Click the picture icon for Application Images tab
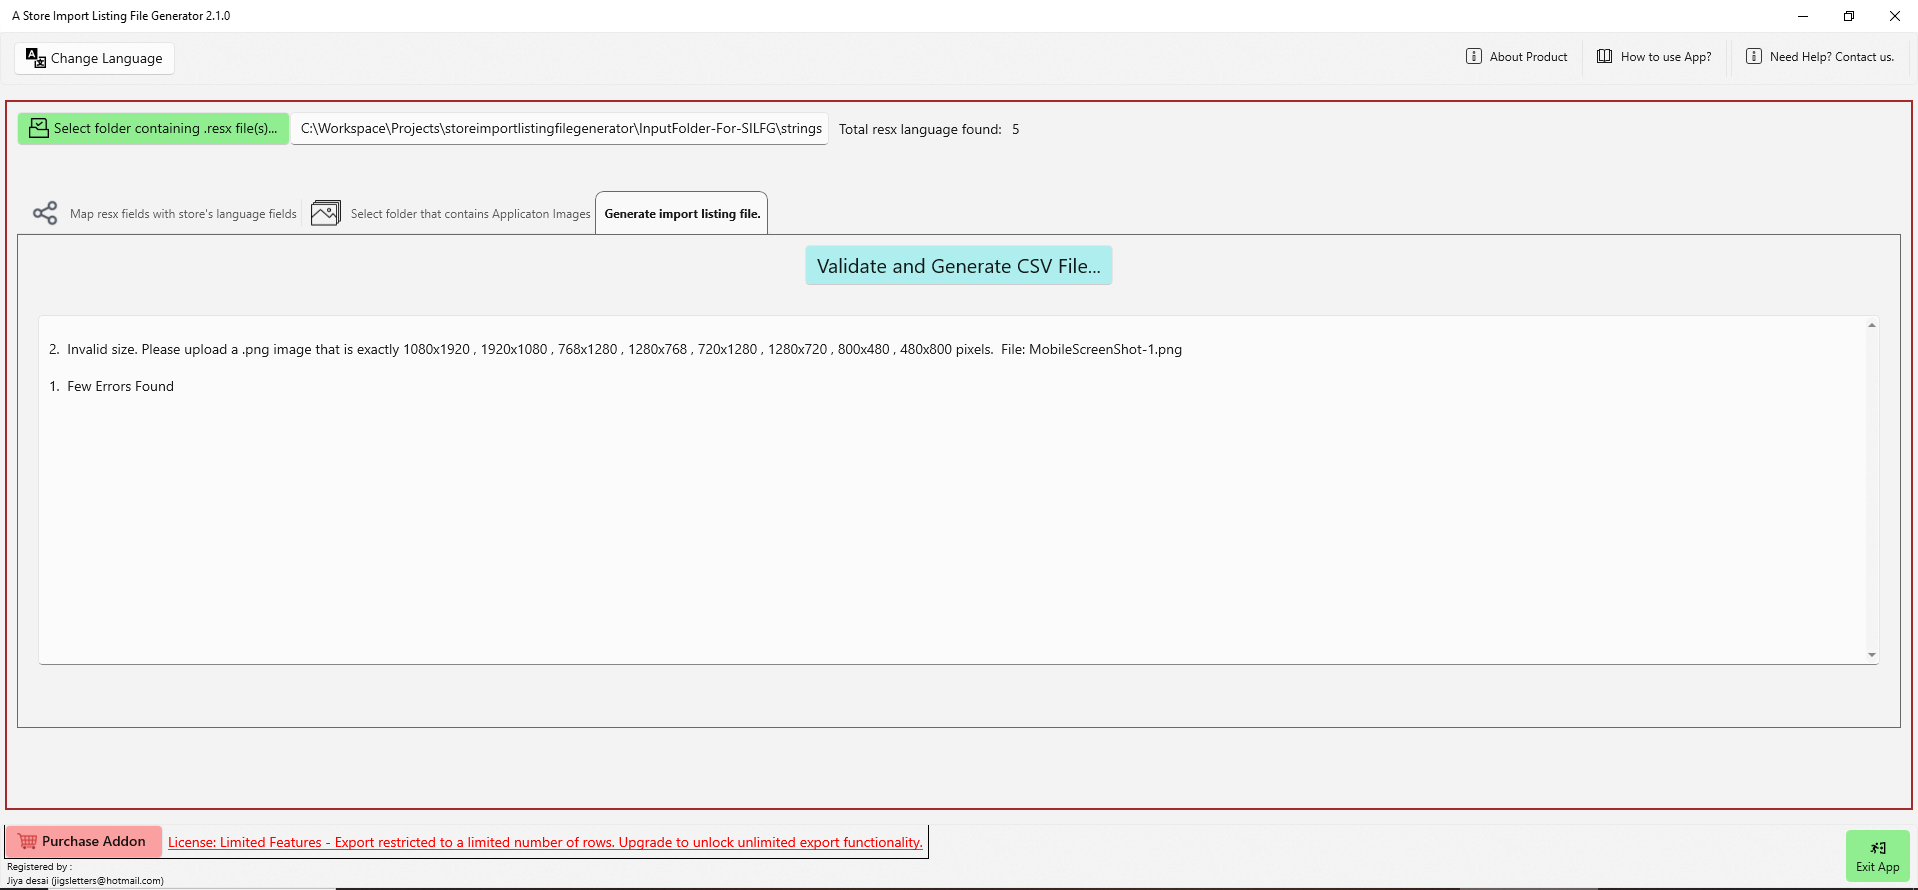Viewport: 1918px width, 890px height. pyautogui.click(x=326, y=213)
